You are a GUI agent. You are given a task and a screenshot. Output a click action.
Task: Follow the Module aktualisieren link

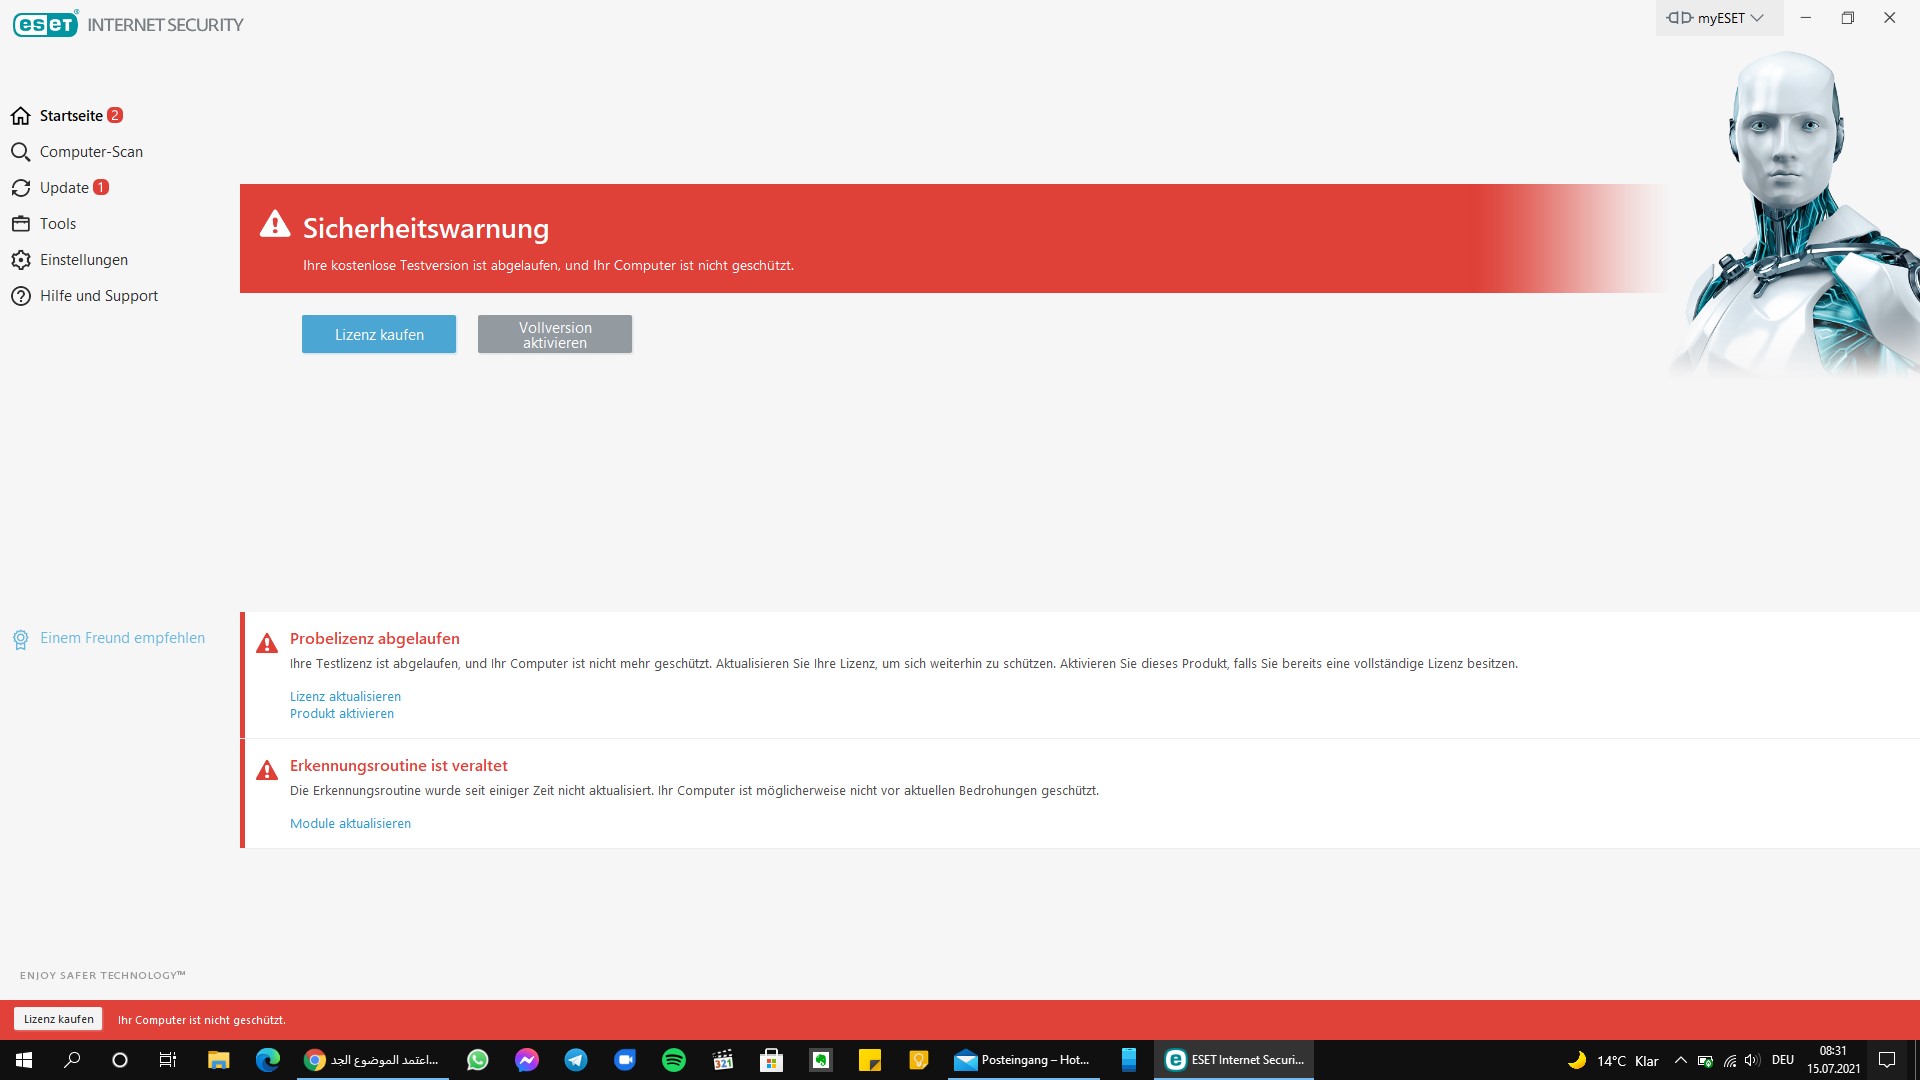[x=350, y=824]
